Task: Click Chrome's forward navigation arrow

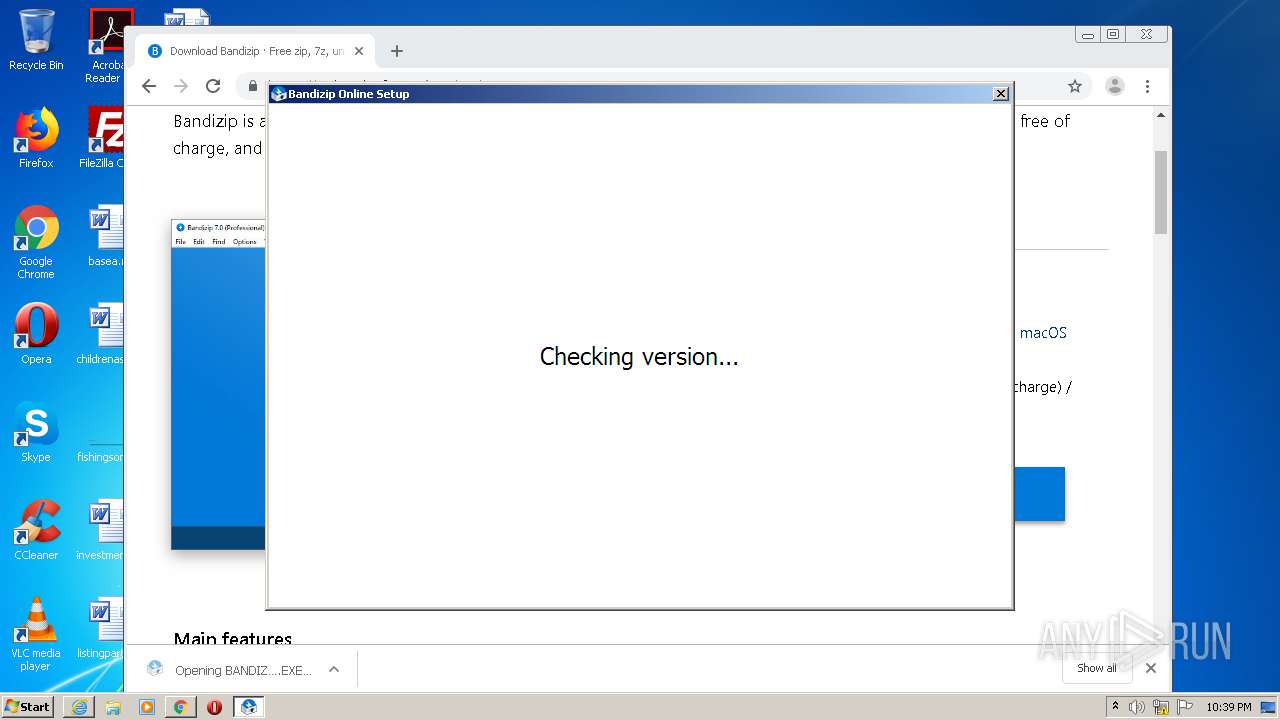Action: pos(181,86)
